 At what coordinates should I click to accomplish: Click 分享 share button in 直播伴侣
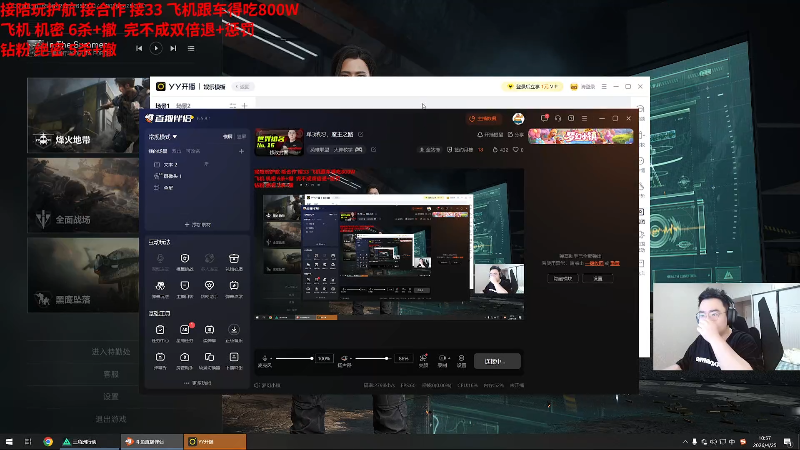[x=516, y=135]
